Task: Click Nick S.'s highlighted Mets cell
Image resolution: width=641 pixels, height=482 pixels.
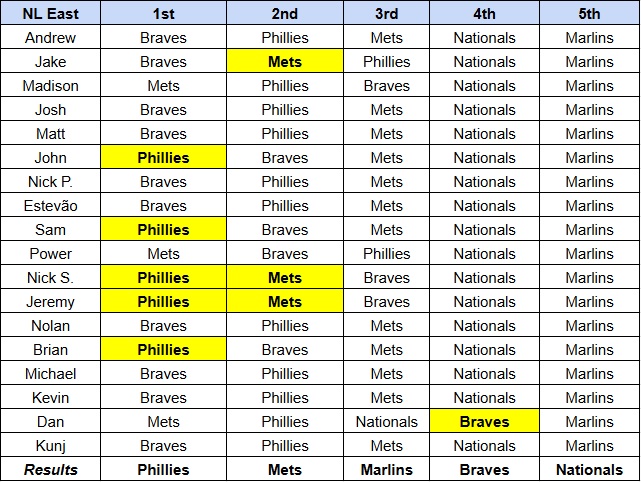Action: (x=285, y=278)
